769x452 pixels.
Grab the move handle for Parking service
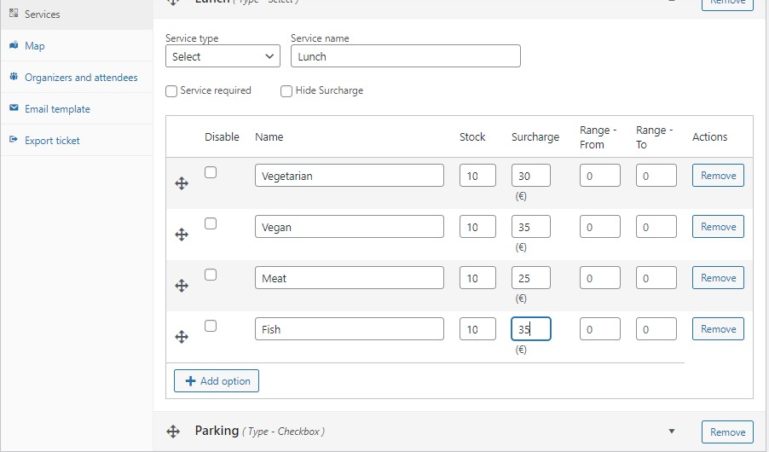point(173,431)
